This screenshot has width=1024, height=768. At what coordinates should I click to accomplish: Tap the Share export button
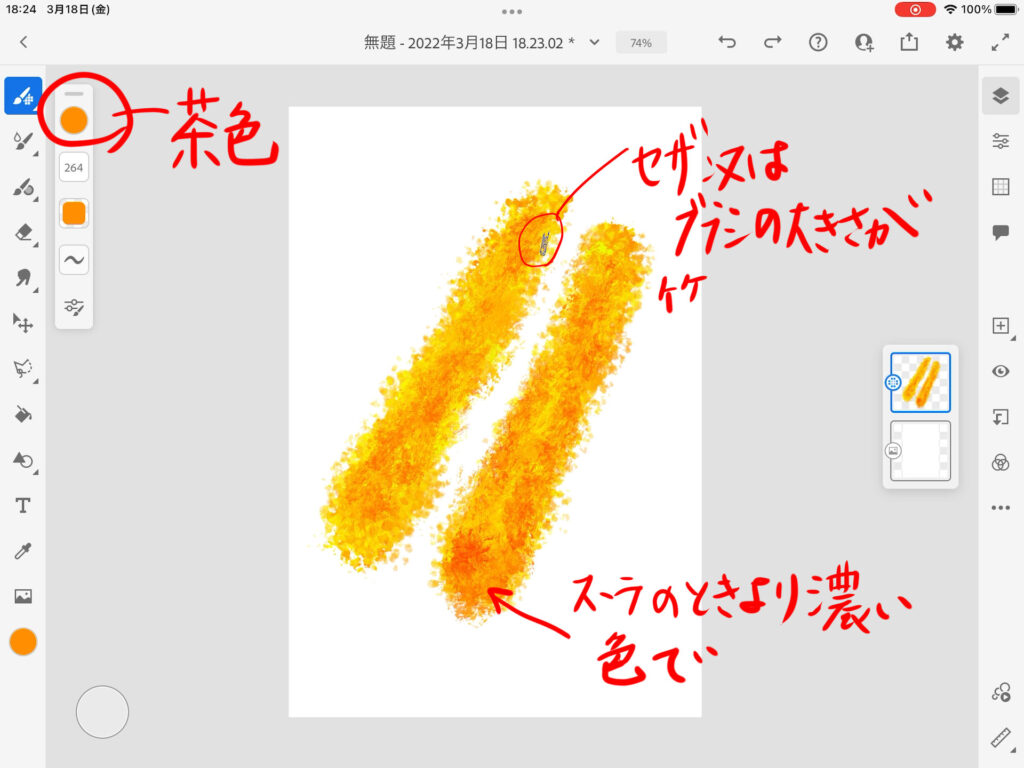[x=909, y=42]
